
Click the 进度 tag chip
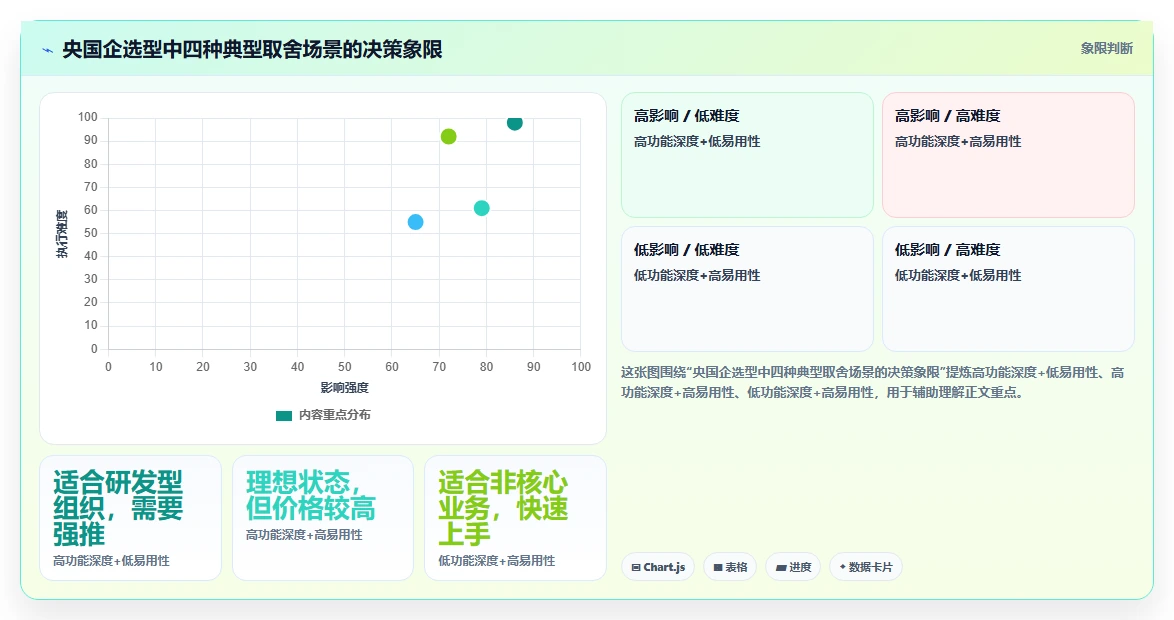[x=794, y=567]
